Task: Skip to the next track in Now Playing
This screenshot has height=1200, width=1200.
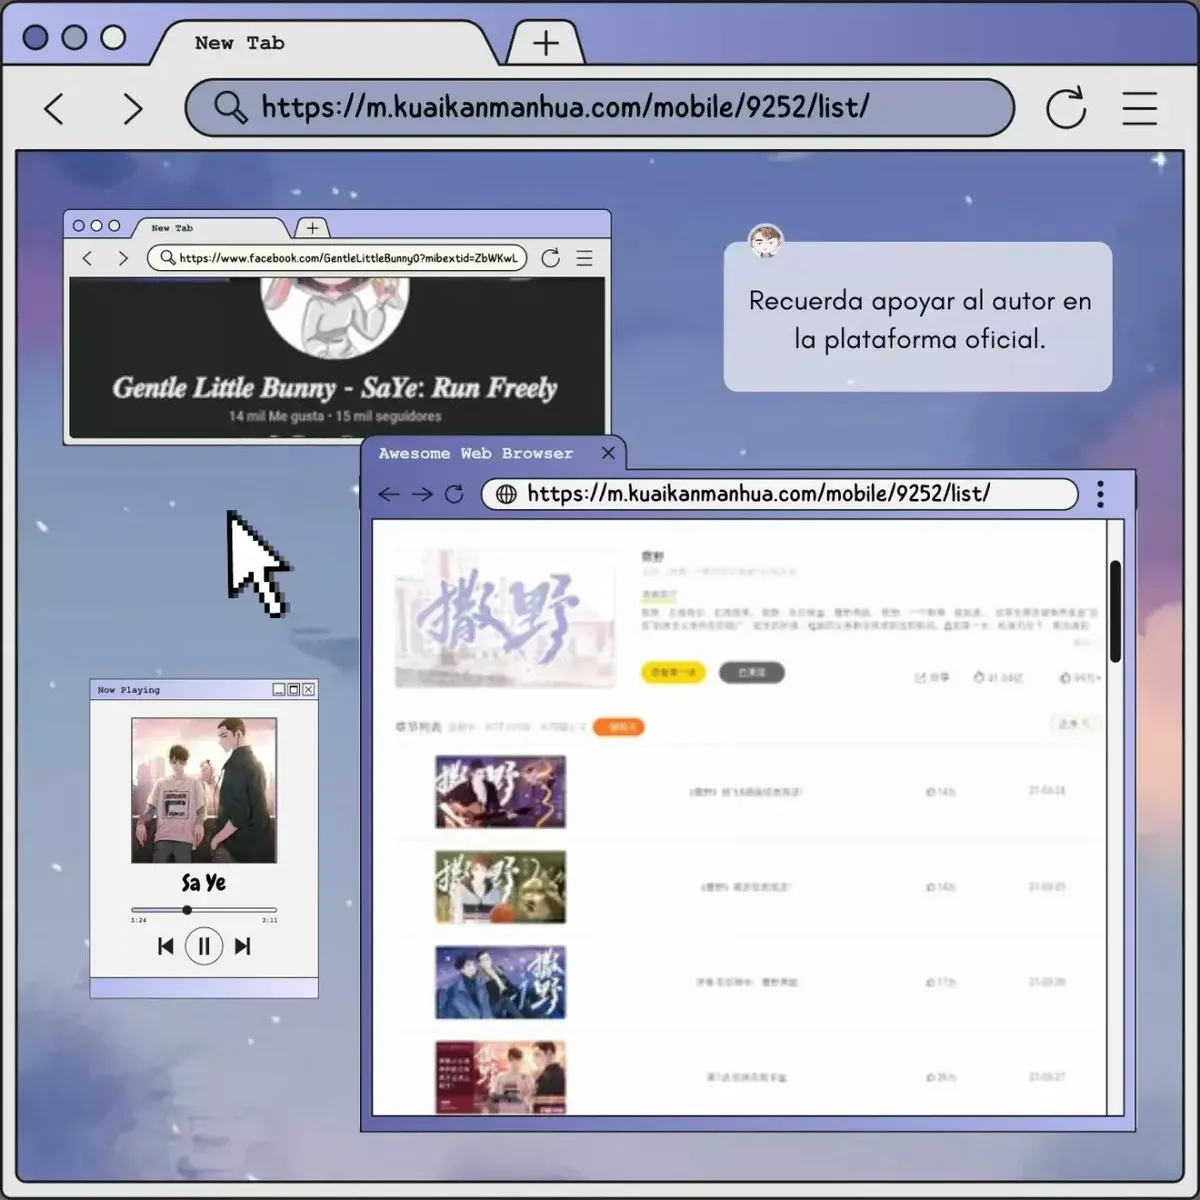Action: click(x=242, y=946)
